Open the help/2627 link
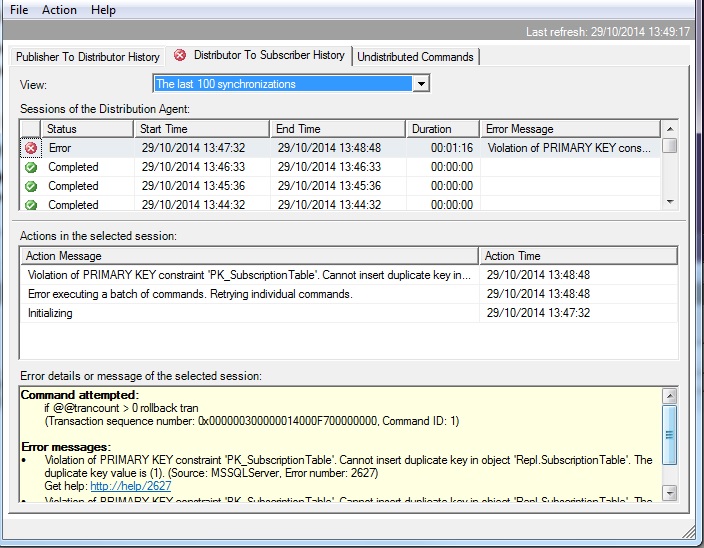This screenshot has width=704, height=548. tap(130, 486)
